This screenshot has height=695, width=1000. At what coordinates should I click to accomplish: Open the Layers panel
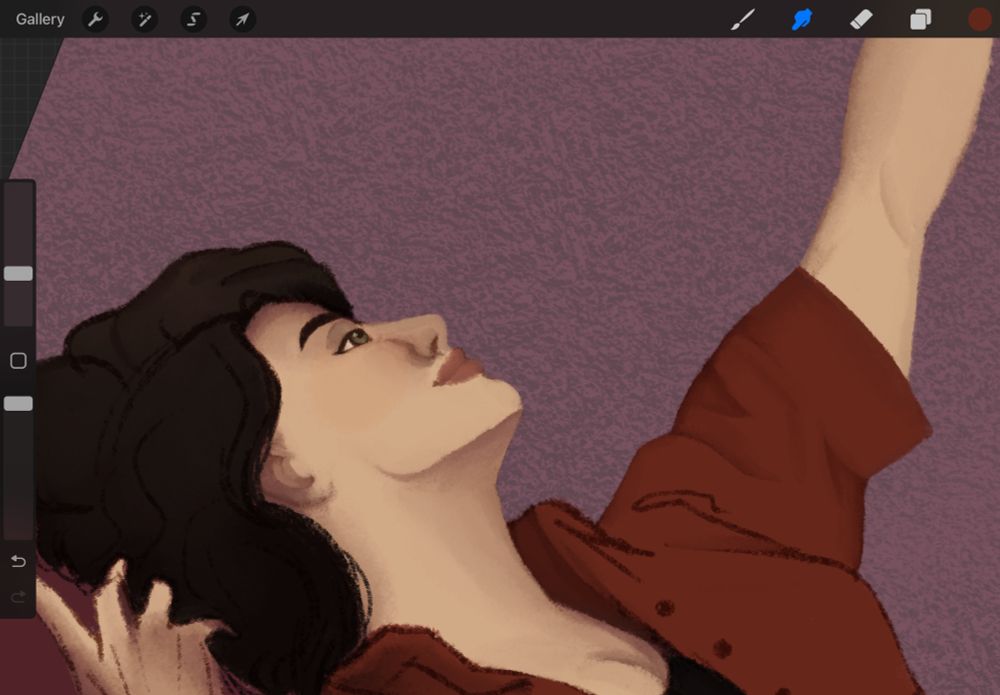click(920, 20)
